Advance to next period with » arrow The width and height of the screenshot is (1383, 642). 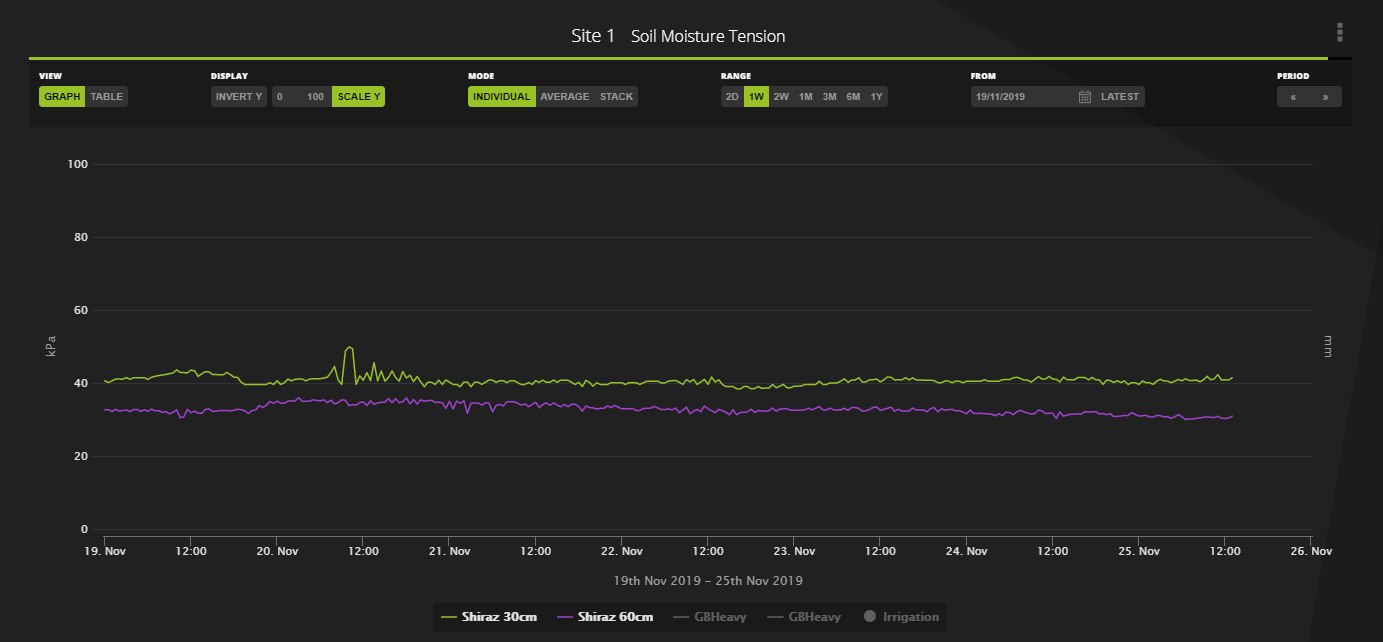(1325, 97)
